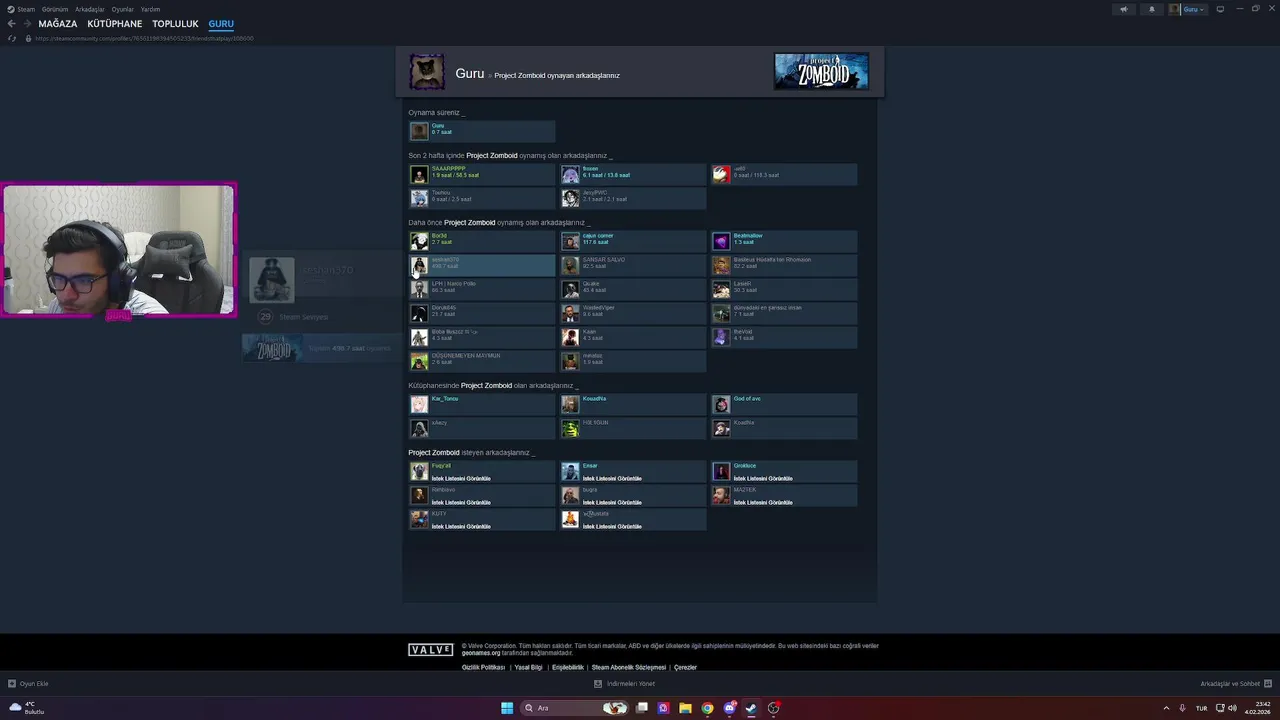Open Quake friend avatar

point(570,289)
